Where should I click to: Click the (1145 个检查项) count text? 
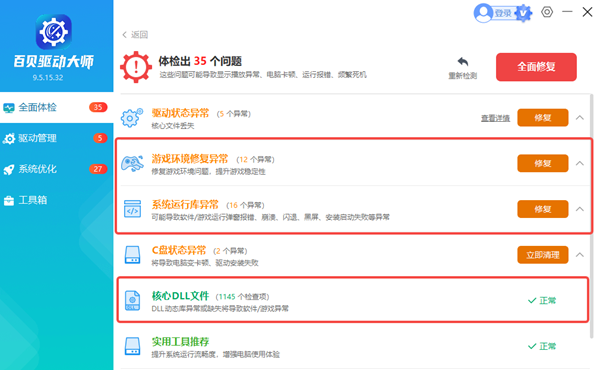(243, 297)
